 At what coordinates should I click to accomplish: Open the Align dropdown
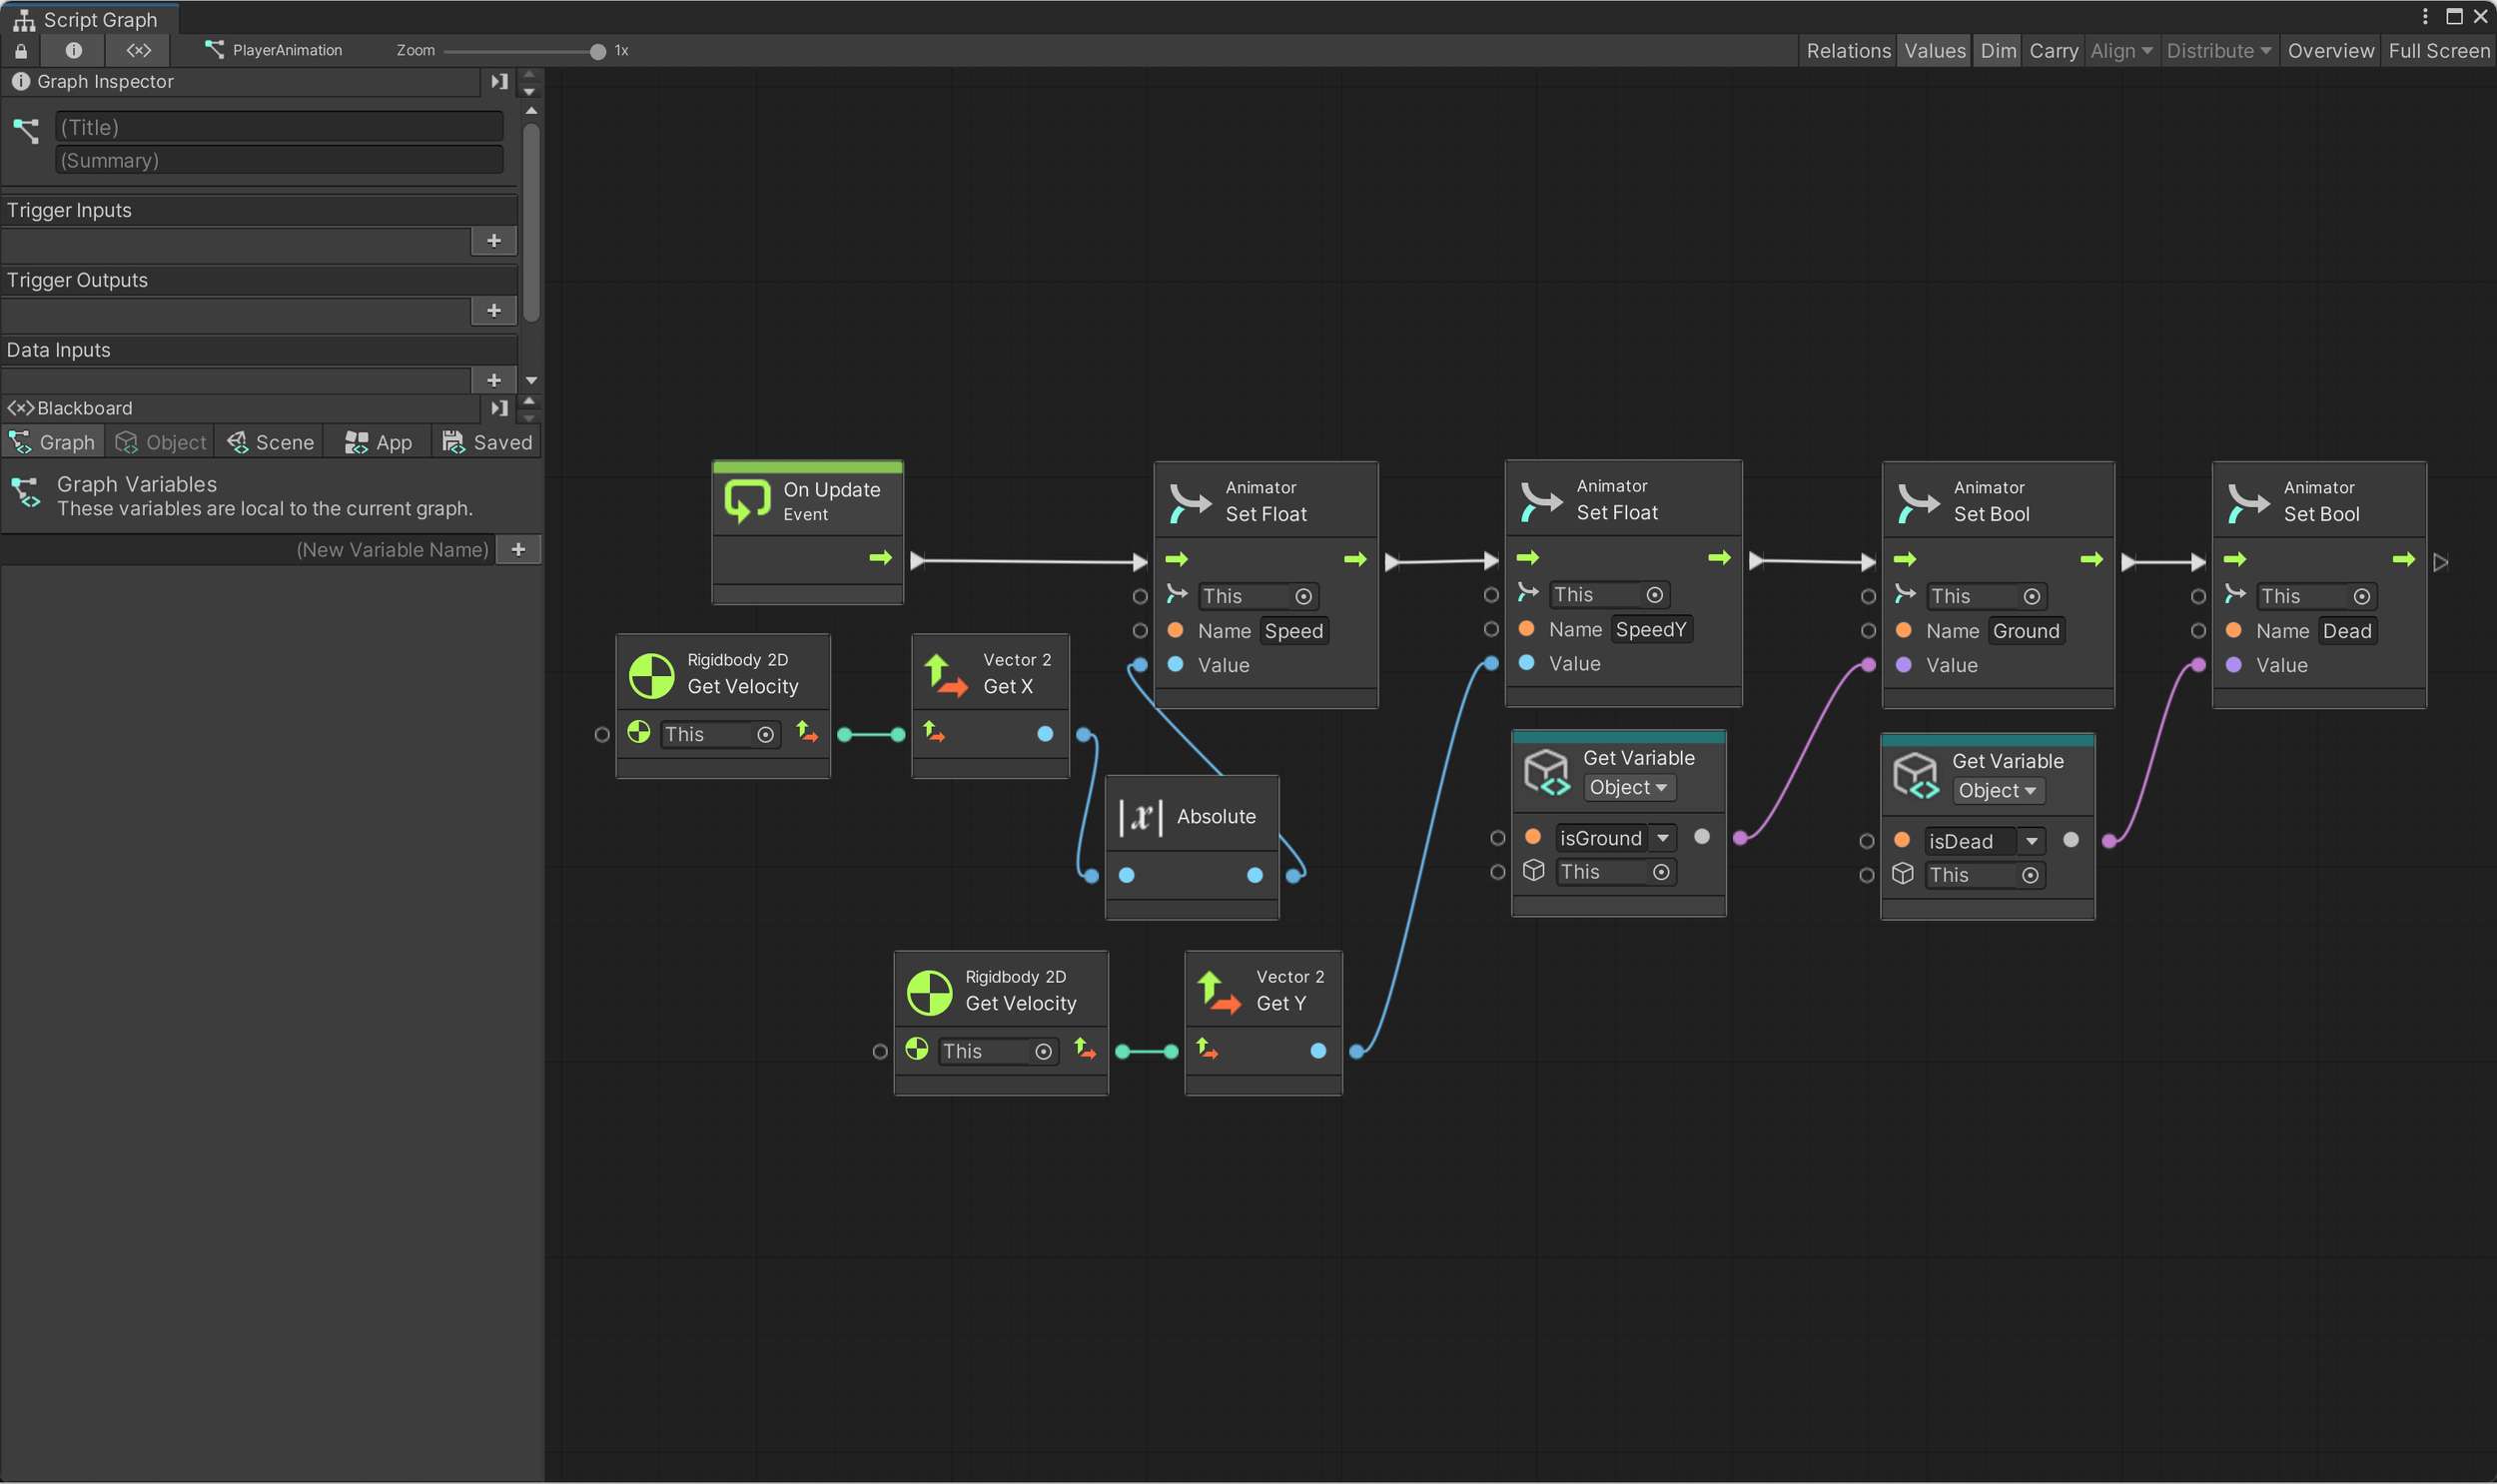pyautogui.click(x=2121, y=50)
